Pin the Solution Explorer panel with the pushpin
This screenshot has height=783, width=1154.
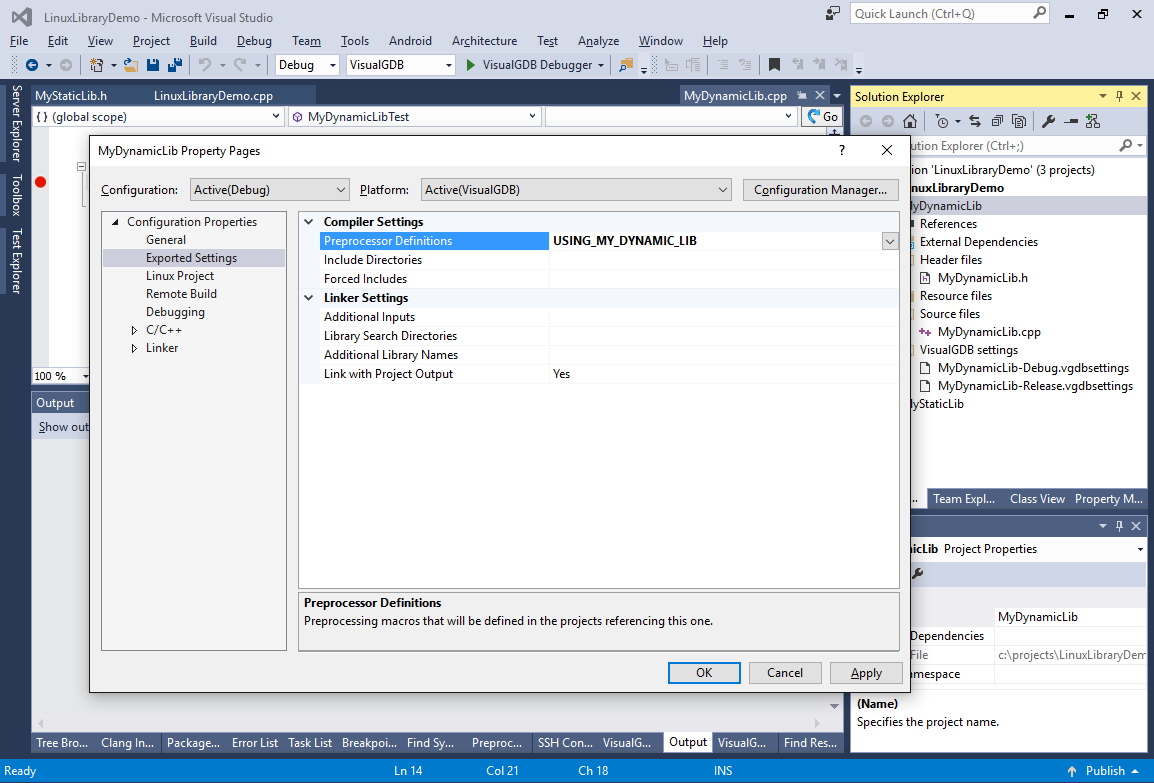[1119, 96]
